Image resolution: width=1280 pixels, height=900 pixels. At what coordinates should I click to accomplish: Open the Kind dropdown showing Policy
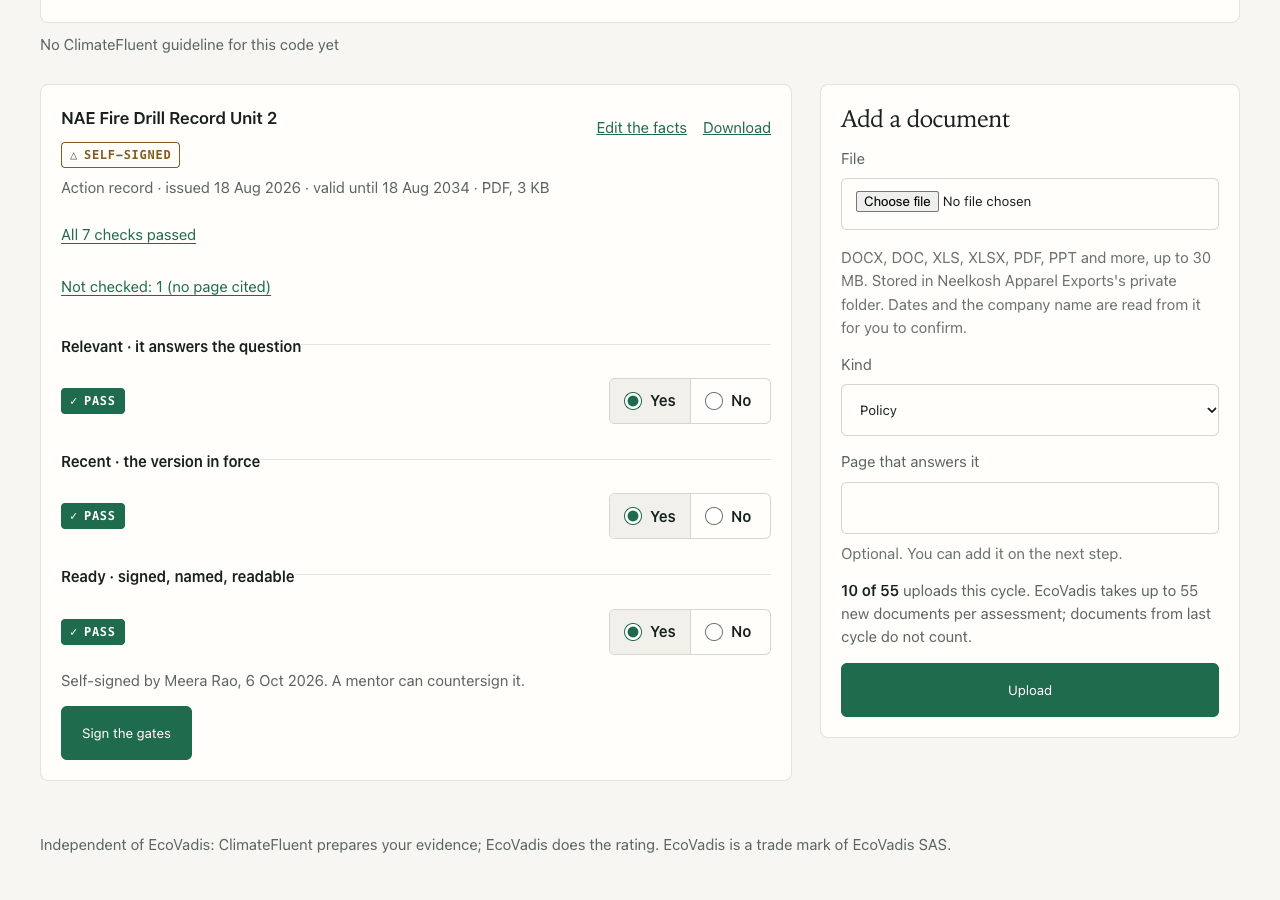coord(1030,410)
